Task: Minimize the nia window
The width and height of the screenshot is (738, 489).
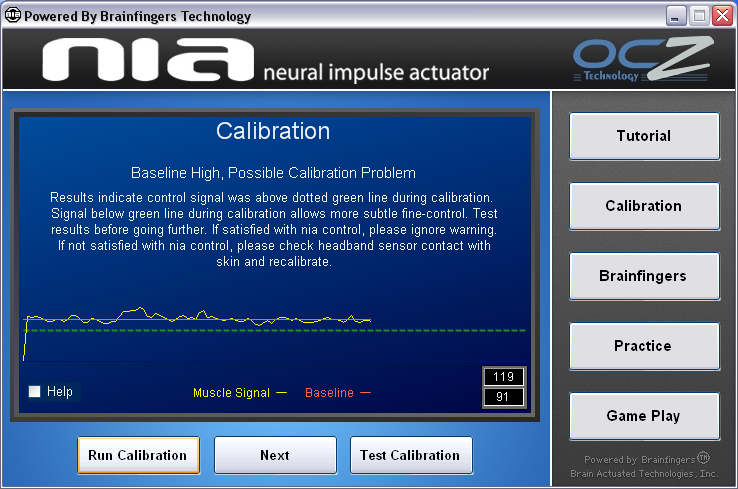Action: (676, 16)
